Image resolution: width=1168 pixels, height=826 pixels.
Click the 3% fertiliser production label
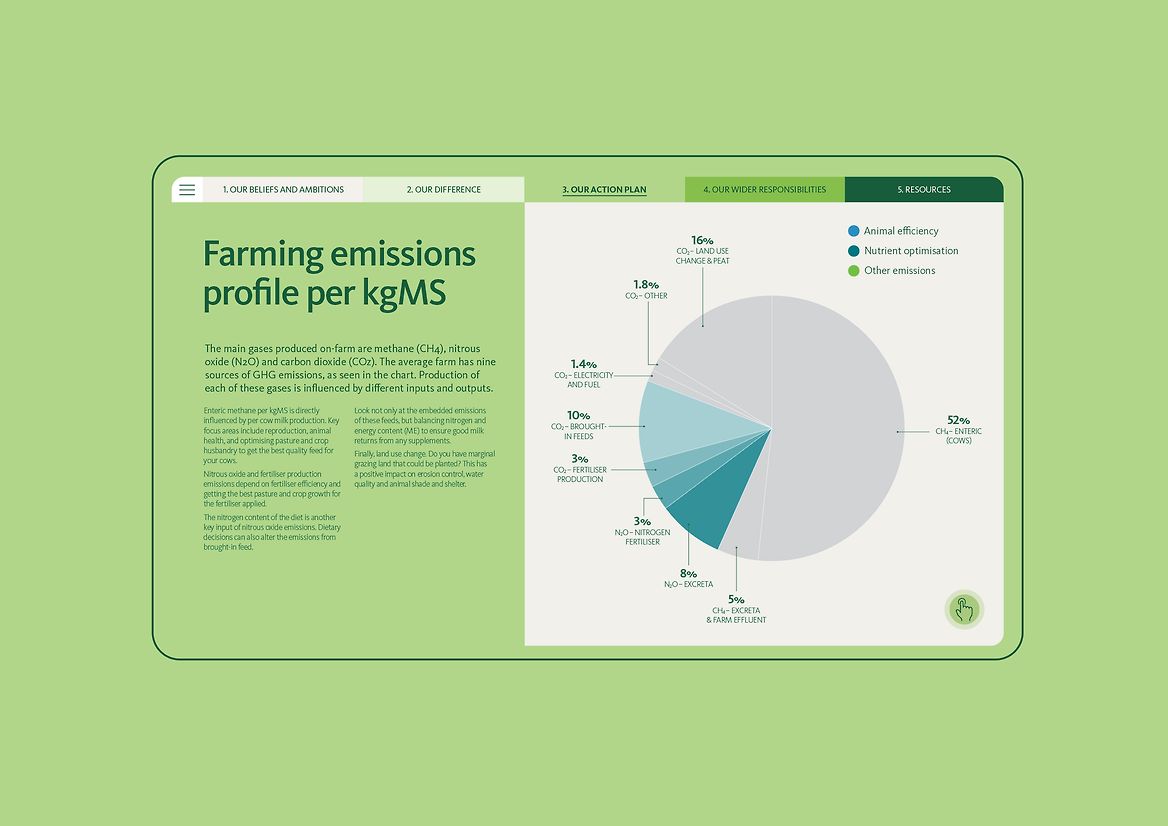(580, 469)
